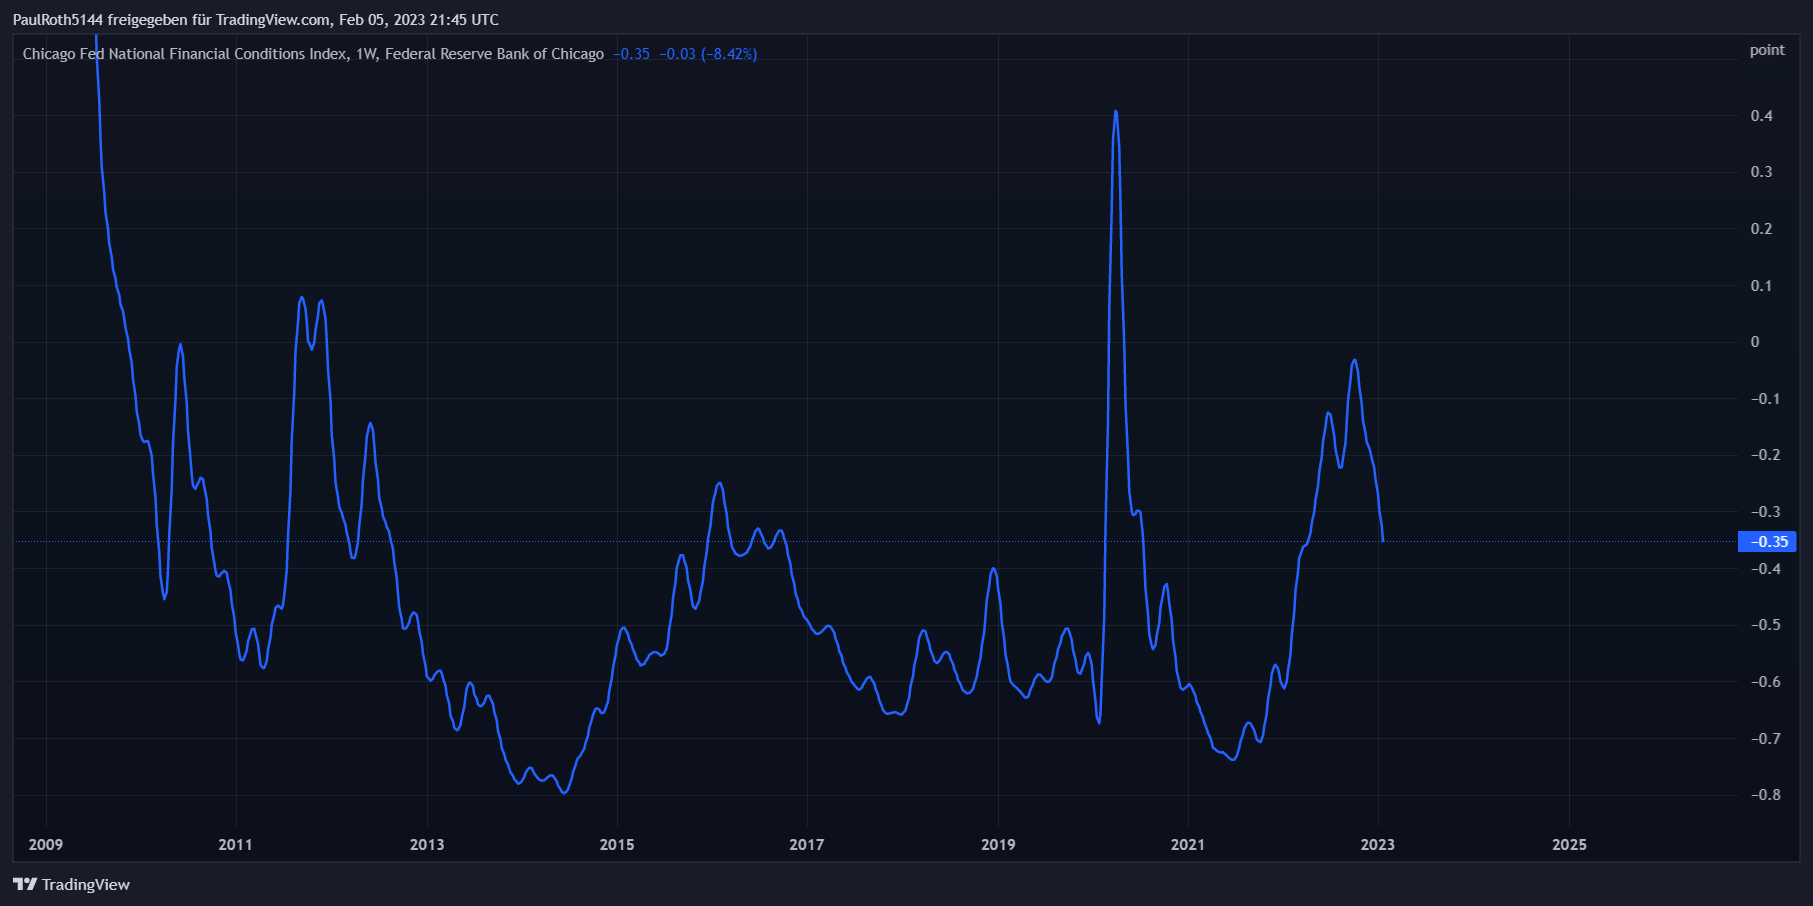
Task: Click the 1W interval label in legend
Action: (x=366, y=54)
